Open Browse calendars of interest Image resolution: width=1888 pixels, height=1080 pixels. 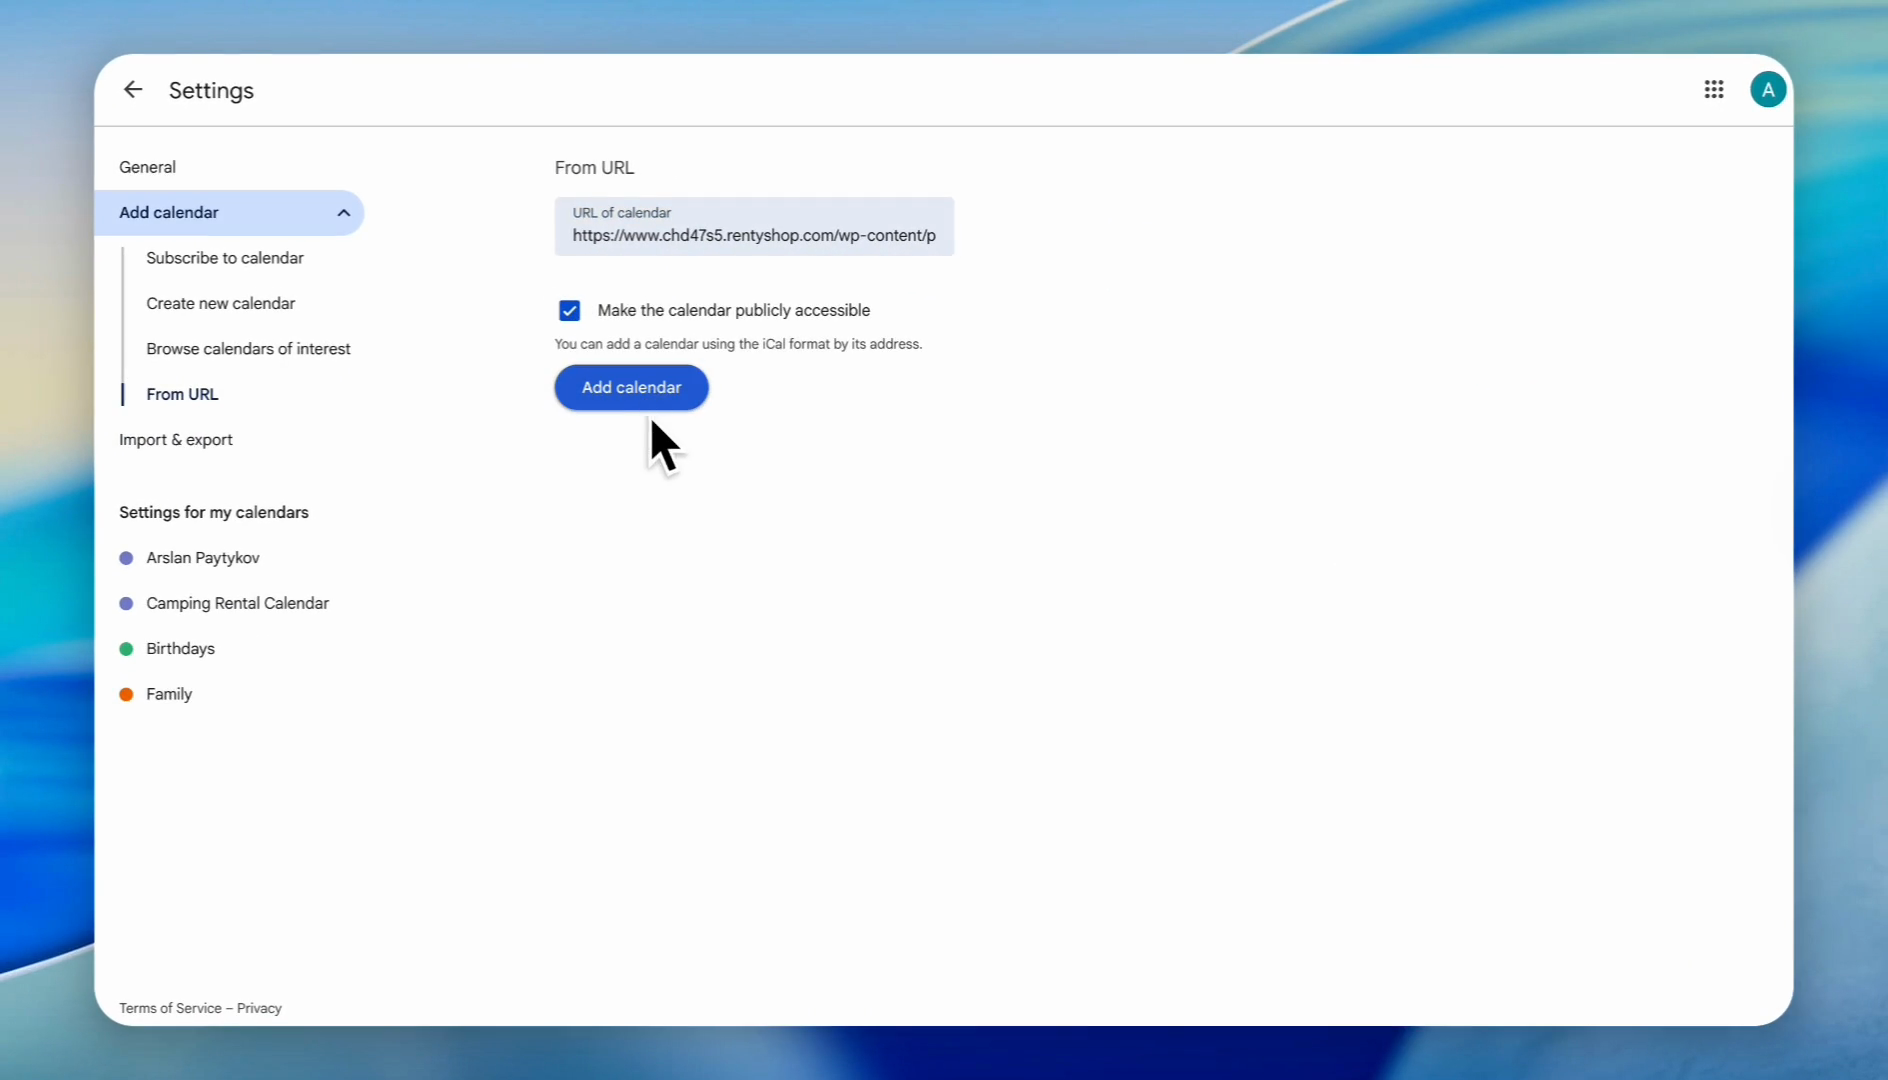tap(248, 348)
